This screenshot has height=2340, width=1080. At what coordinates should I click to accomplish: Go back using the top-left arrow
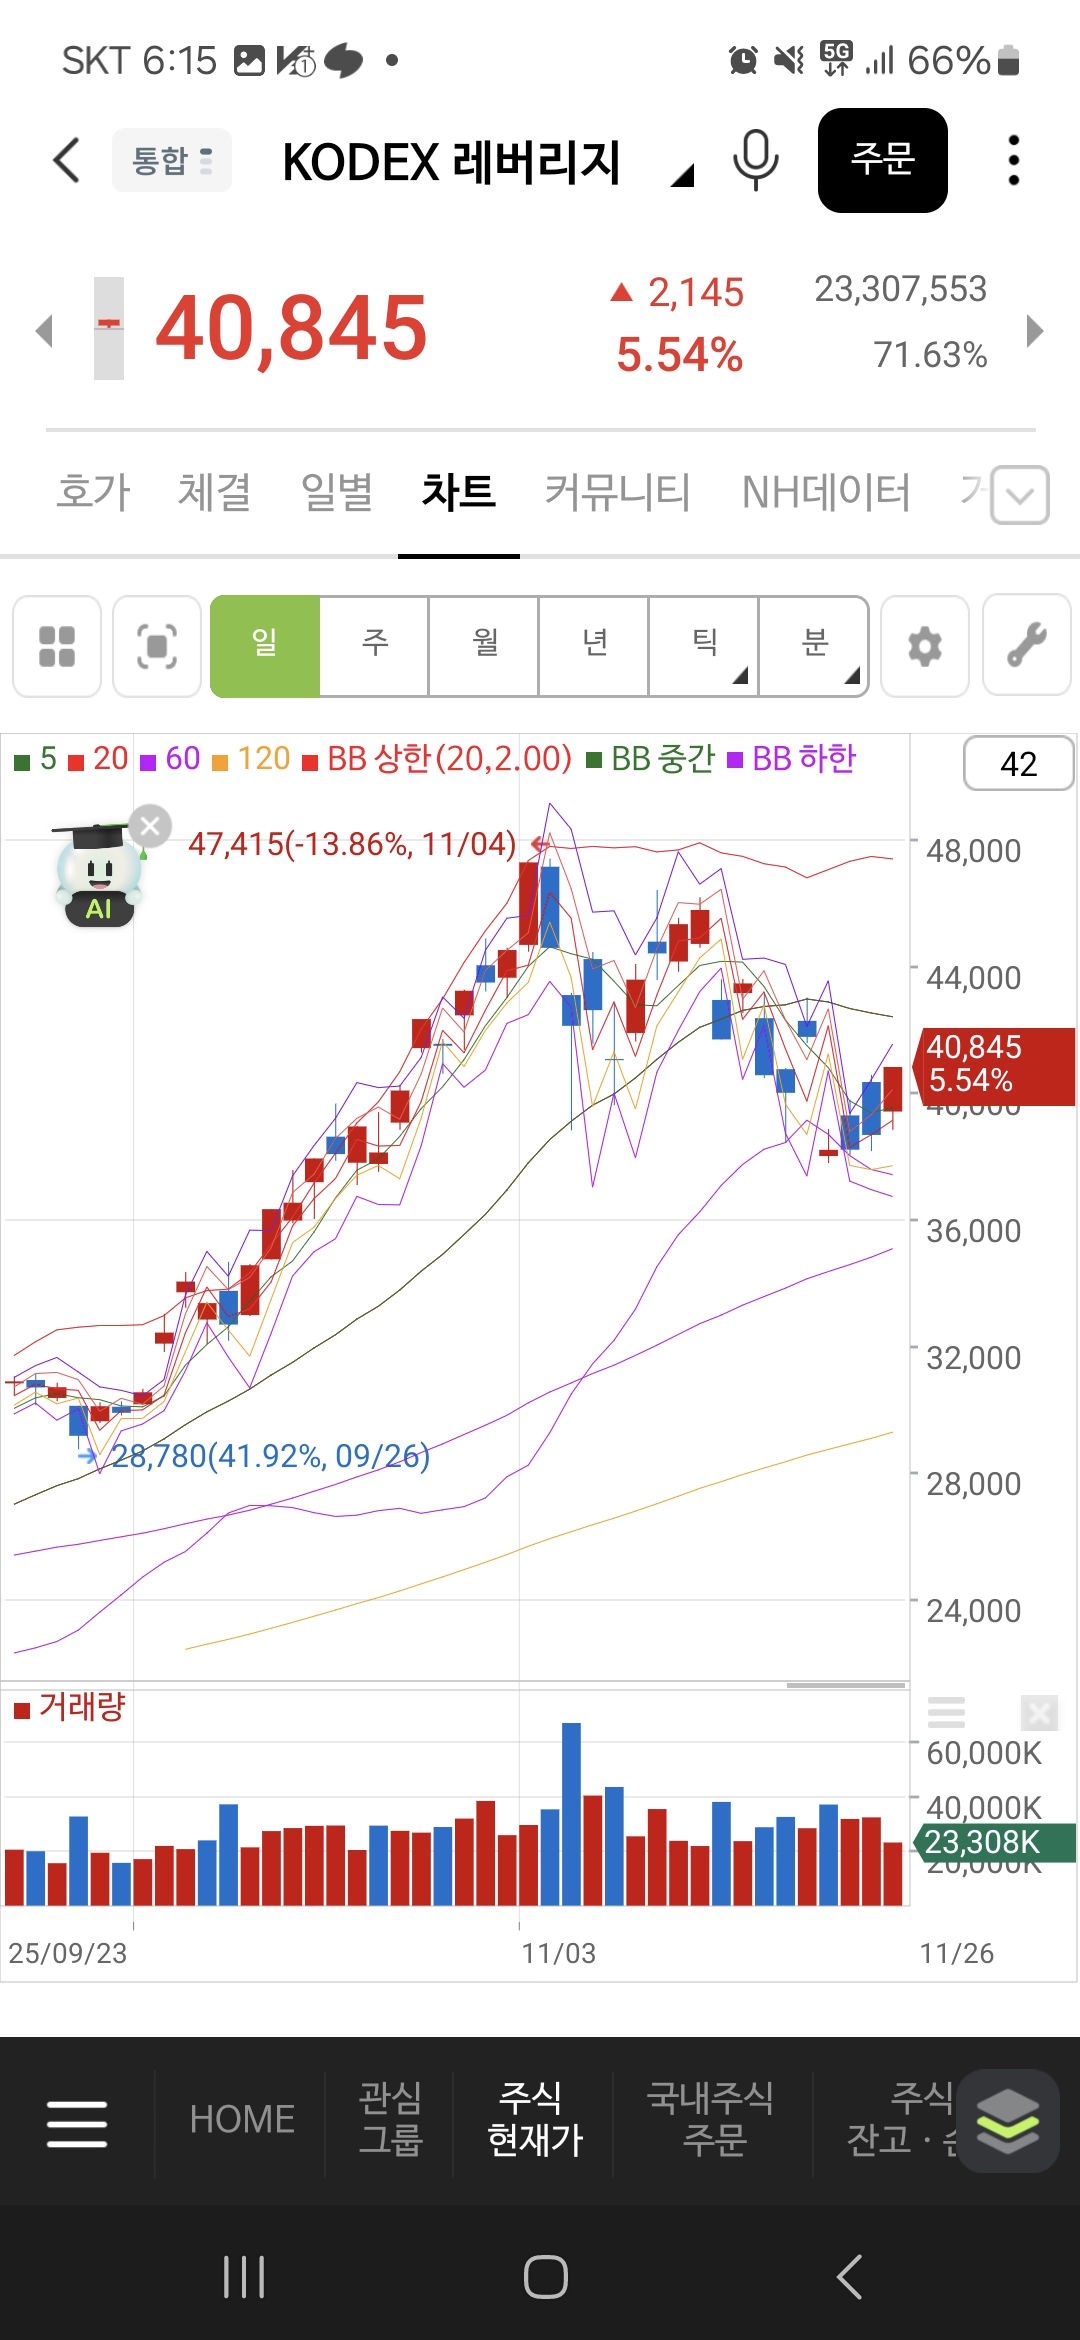click(66, 160)
